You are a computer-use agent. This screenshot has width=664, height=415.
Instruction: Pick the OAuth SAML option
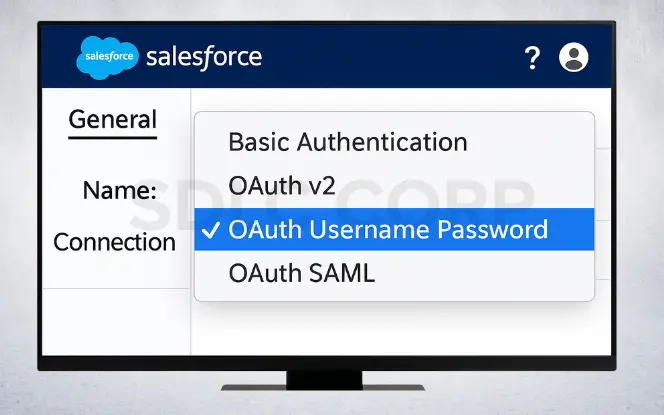point(302,273)
